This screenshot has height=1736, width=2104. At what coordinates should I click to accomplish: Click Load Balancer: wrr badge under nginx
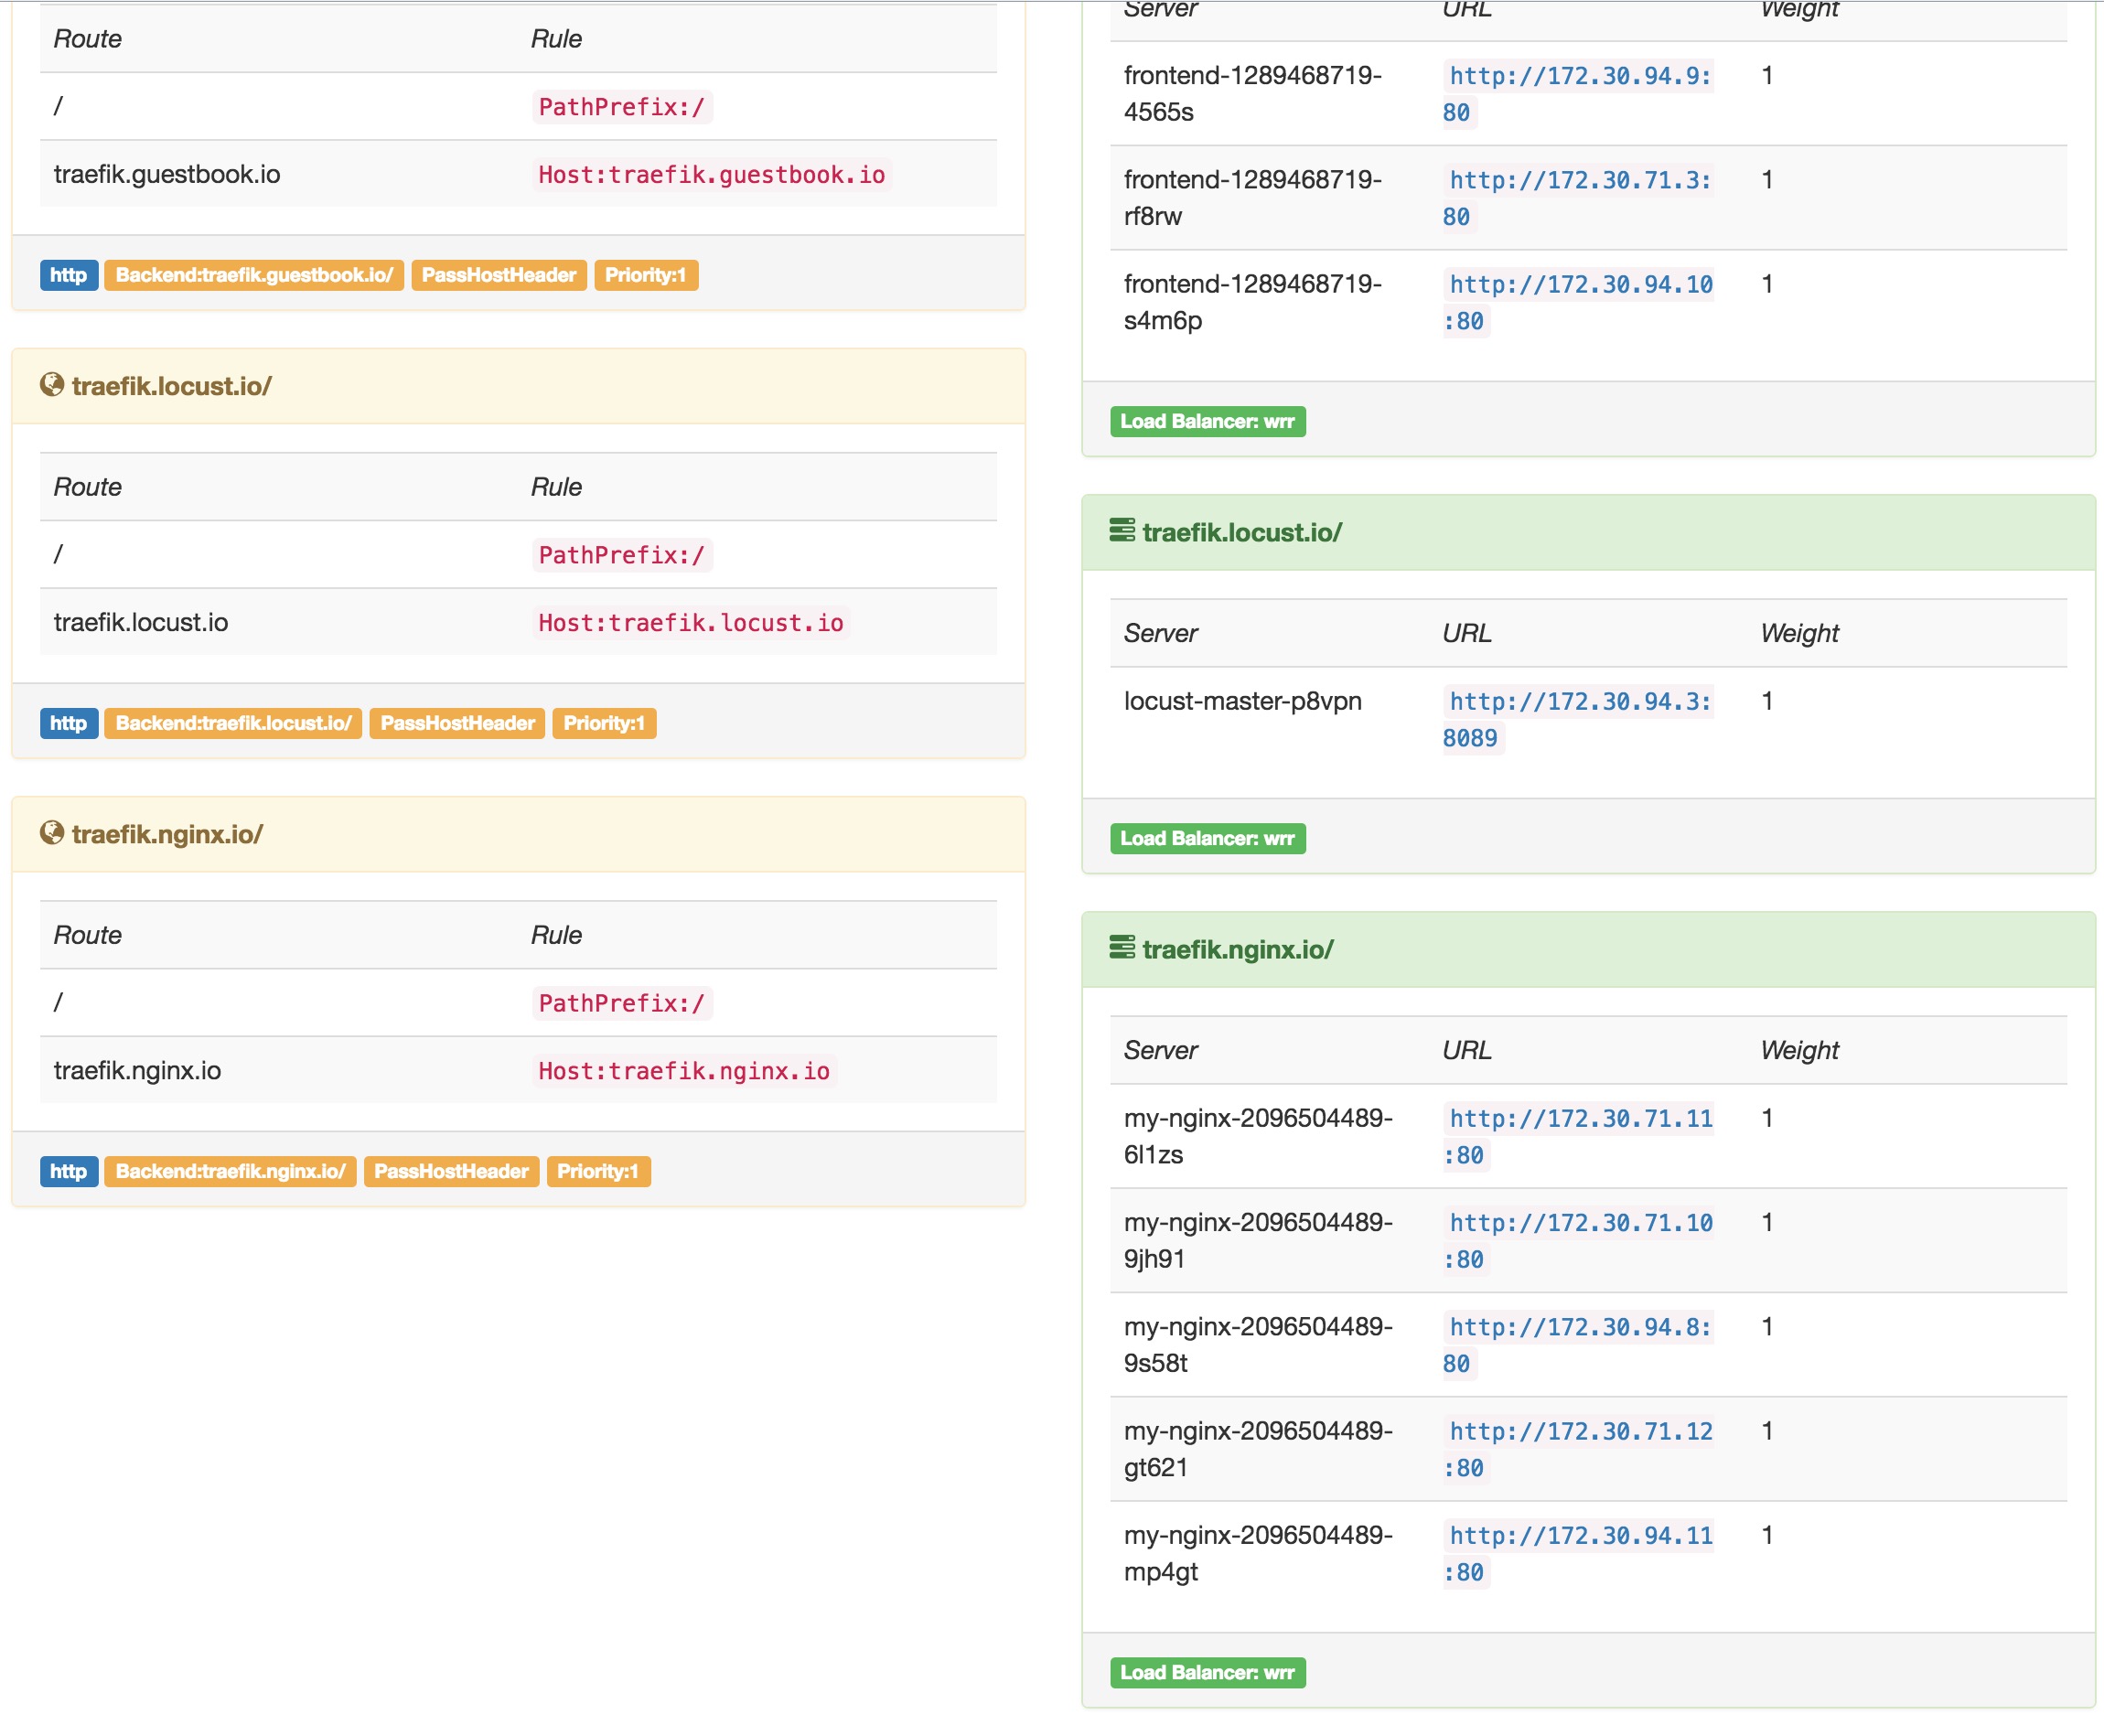click(1207, 1673)
